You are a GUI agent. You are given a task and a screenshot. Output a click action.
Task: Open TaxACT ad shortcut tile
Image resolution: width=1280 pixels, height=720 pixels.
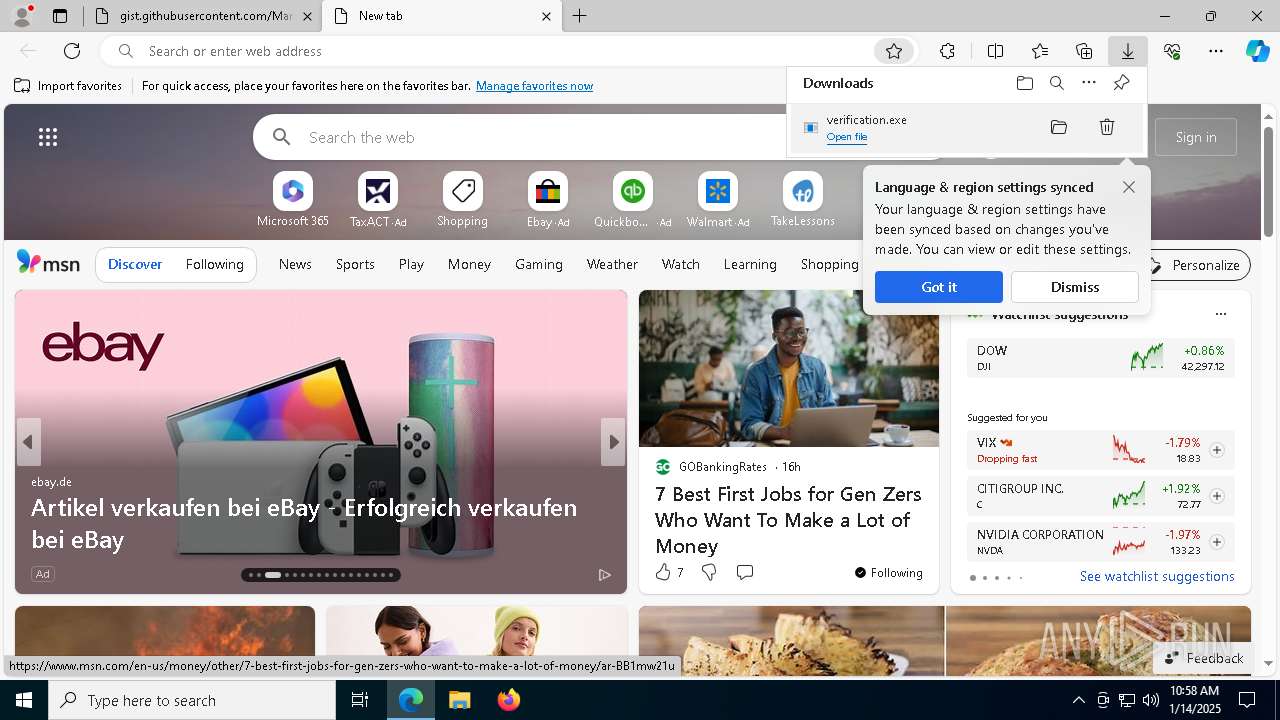pyautogui.click(x=377, y=200)
